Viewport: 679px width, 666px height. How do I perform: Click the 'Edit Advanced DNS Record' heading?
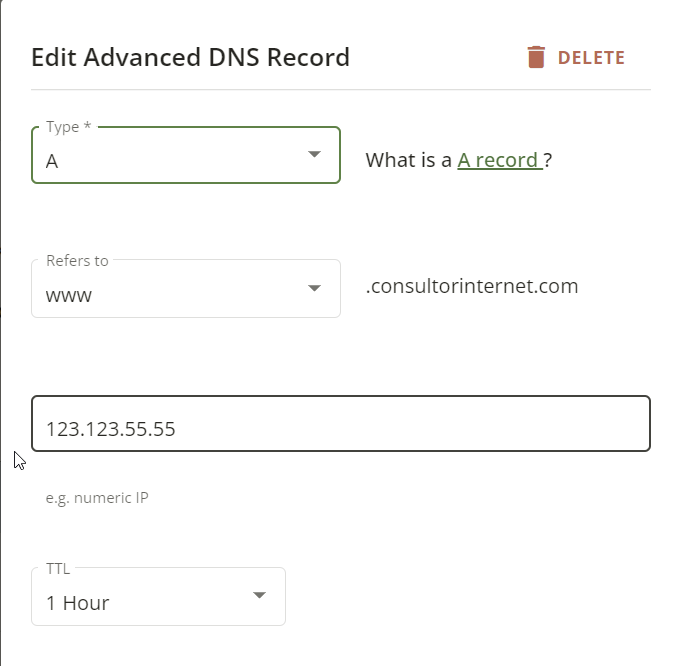[191, 57]
